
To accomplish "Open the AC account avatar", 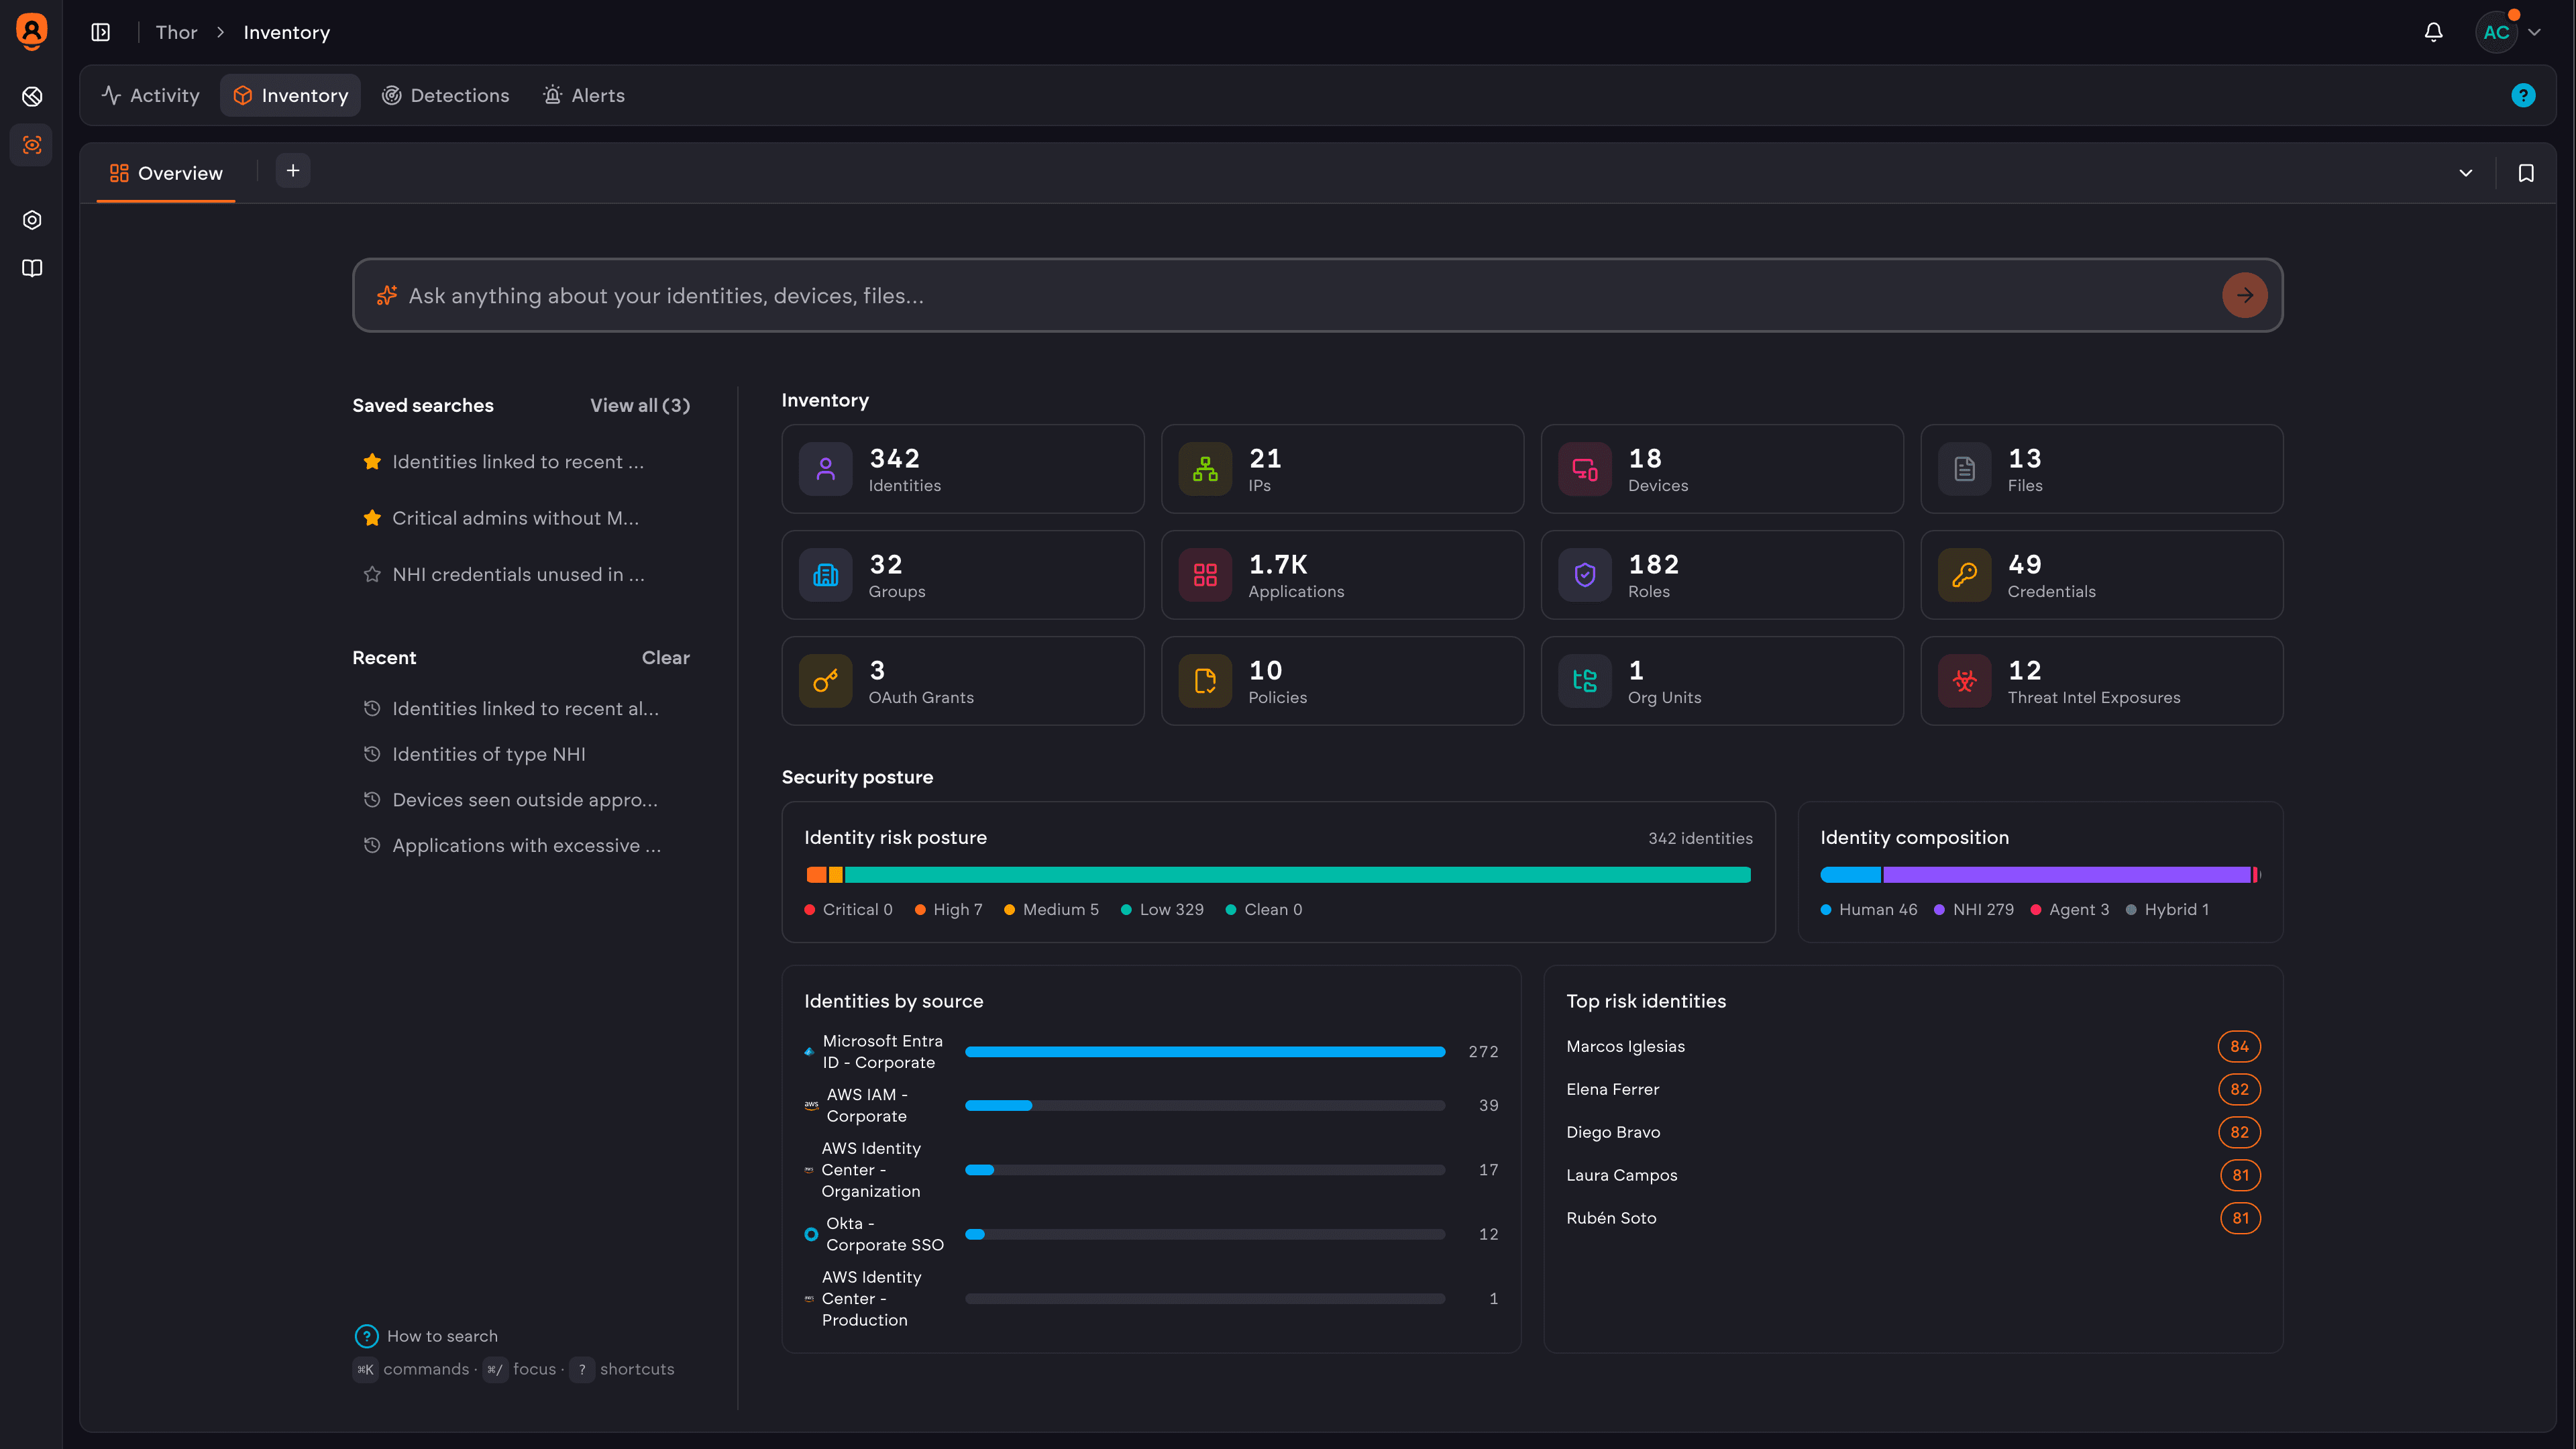I will (2496, 32).
